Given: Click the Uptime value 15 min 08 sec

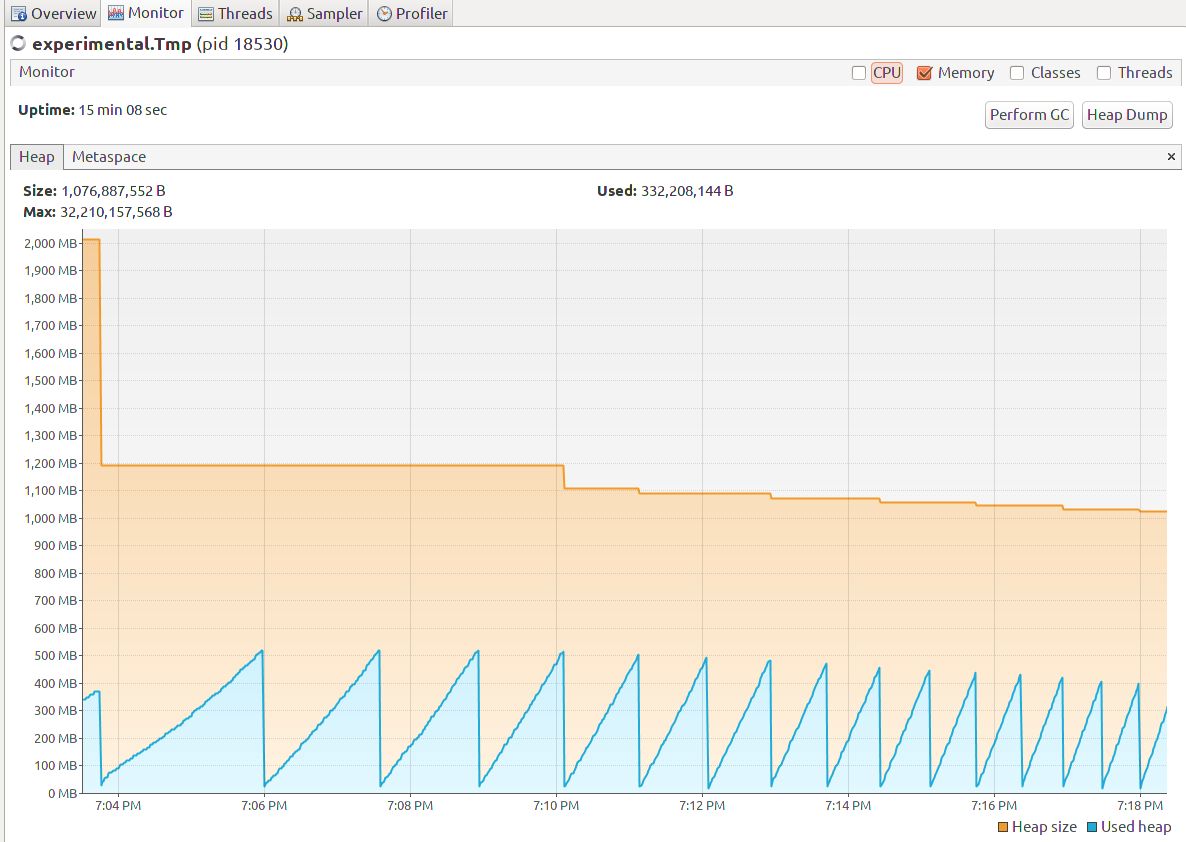Looking at the screenshot, I should click(x=123, y=110).
